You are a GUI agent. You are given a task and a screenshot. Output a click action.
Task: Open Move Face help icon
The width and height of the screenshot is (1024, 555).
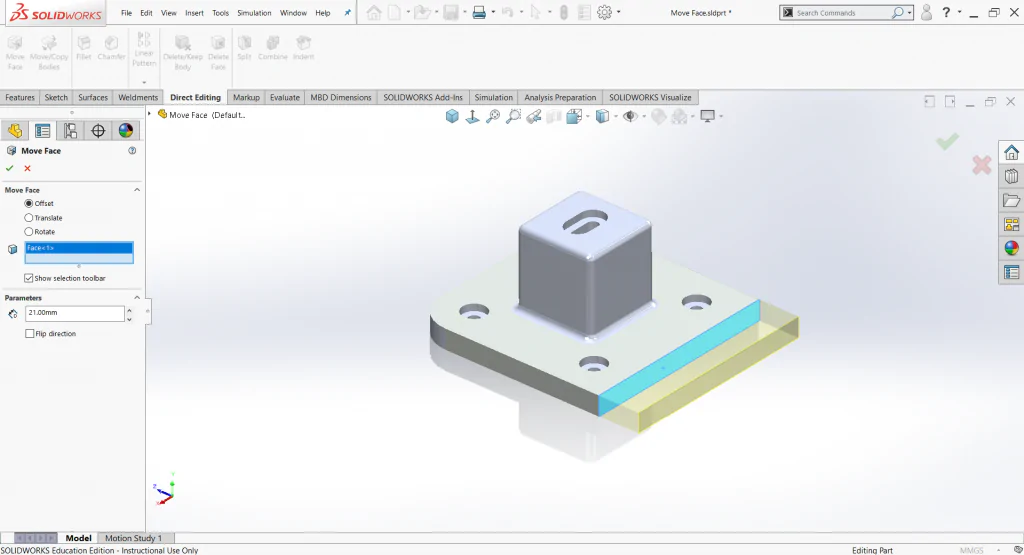click(x=132, y=151)
